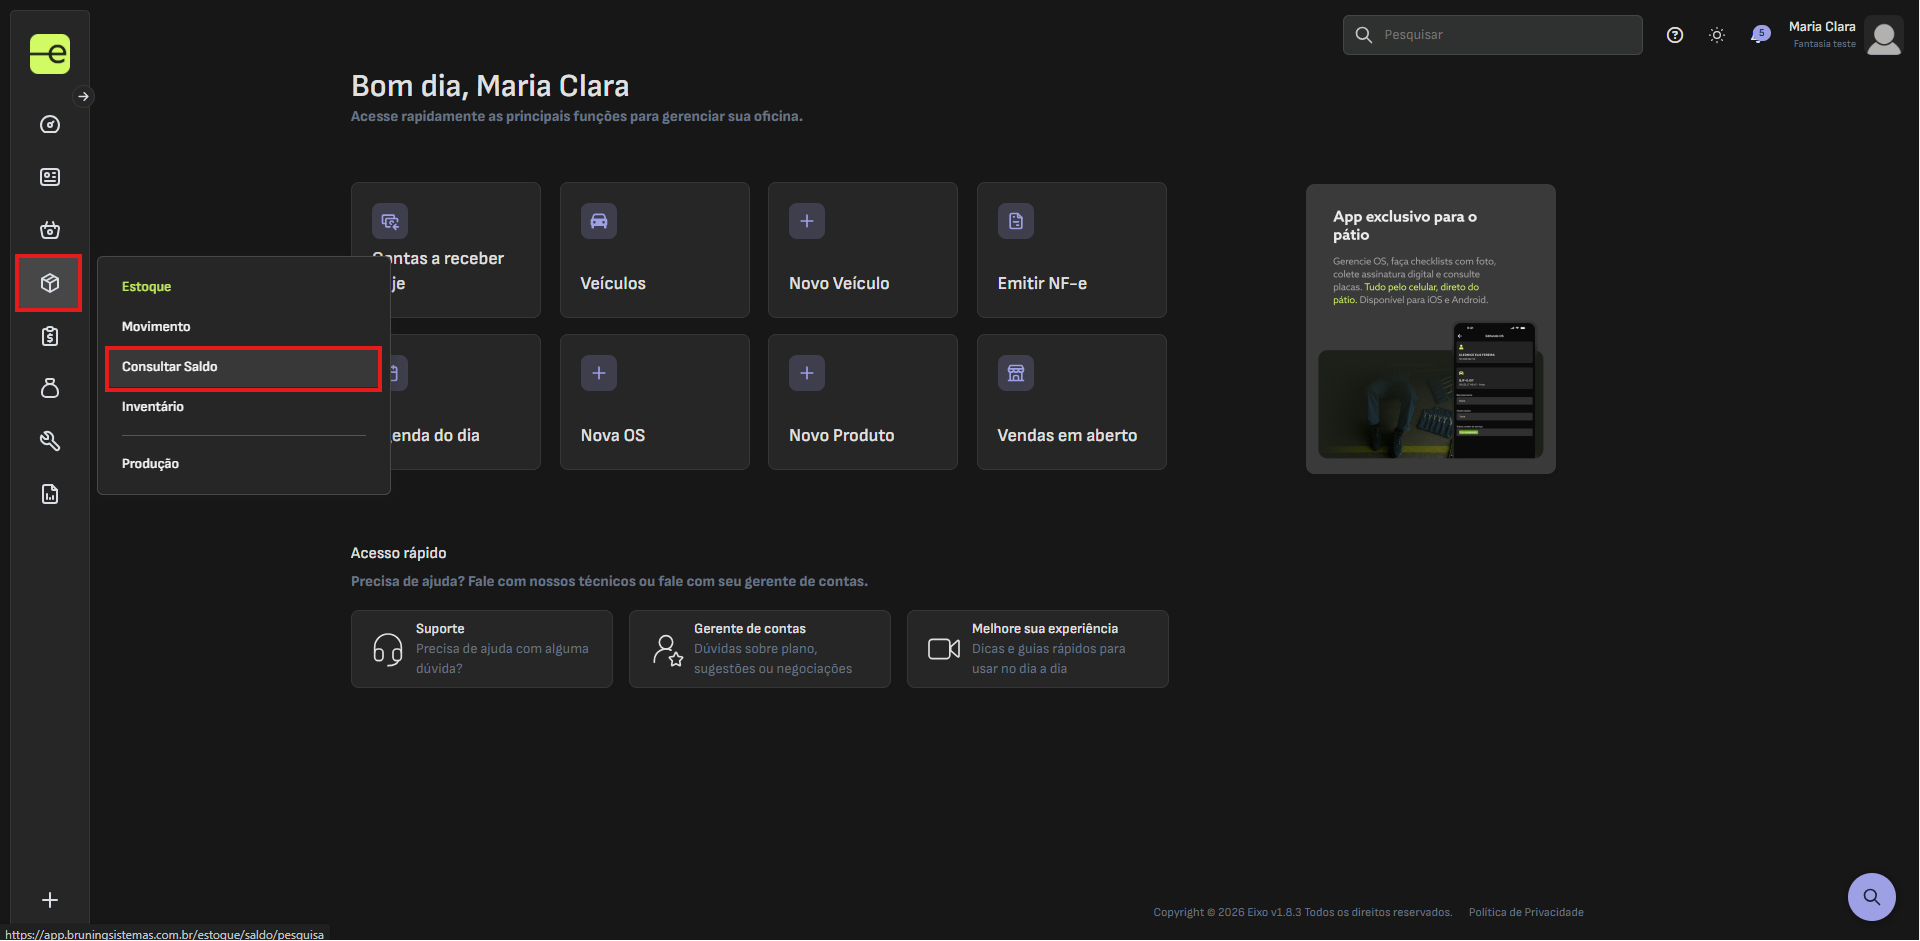
Task: Open the Gerente de contas card
Action: click(x=760, y=649)
